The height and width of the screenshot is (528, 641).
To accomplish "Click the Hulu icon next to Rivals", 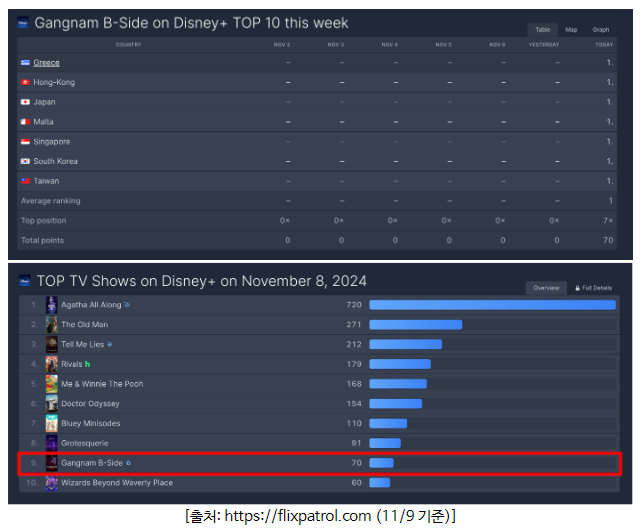I will pyautogui.click(x=88, y=364).
